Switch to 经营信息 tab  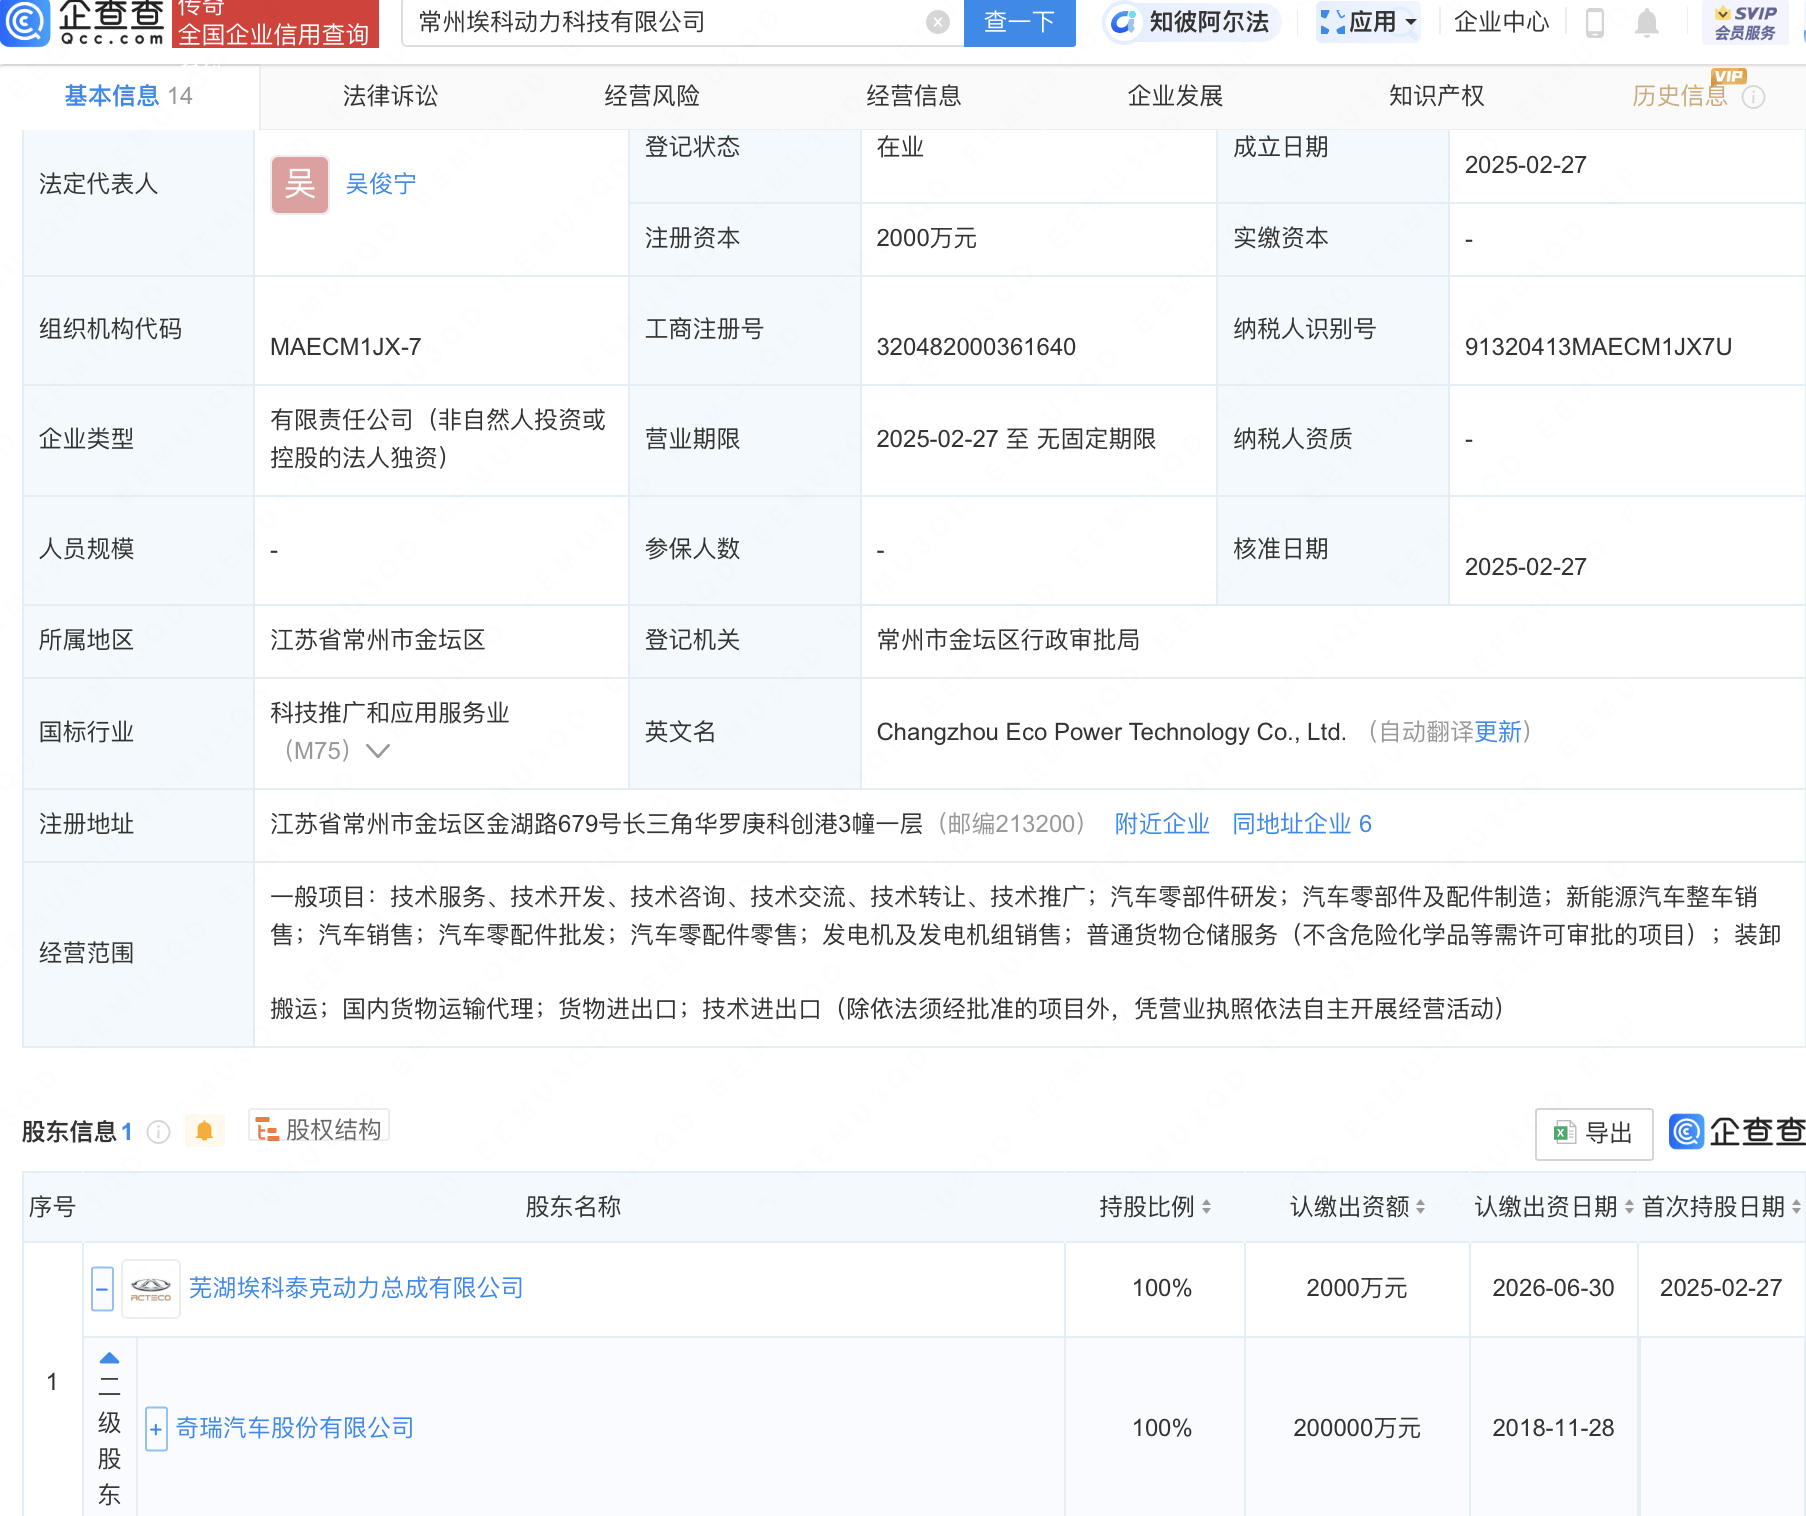[914, 96]
